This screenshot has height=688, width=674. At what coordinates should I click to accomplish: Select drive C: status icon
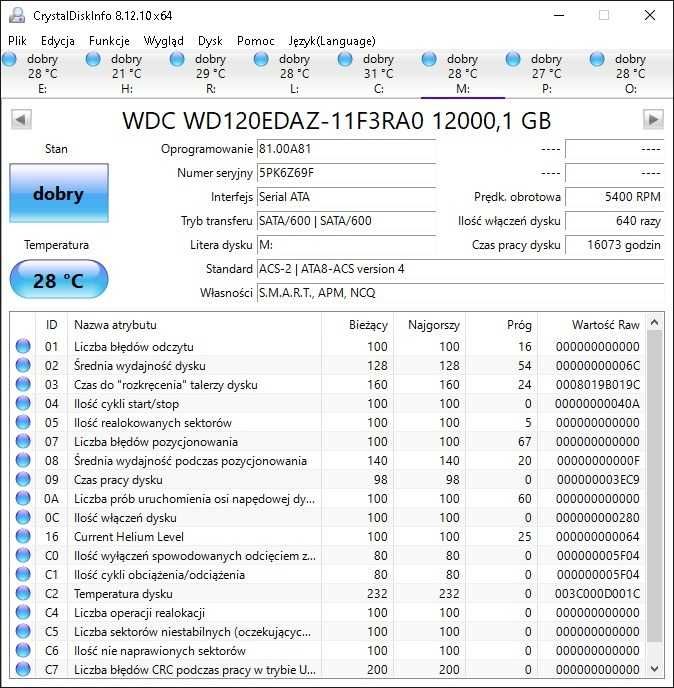(x=345, y=59)
